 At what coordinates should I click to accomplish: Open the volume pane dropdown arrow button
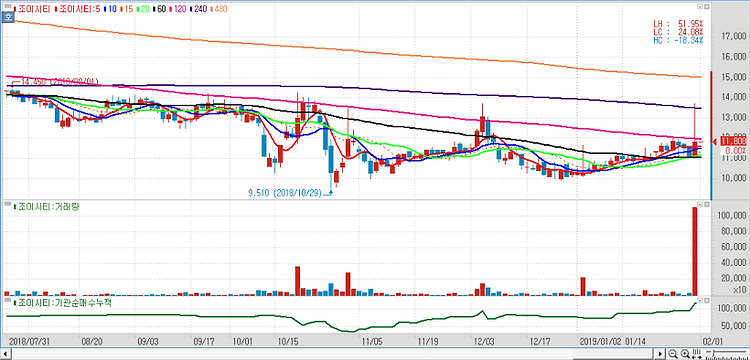tap(700, 205)
